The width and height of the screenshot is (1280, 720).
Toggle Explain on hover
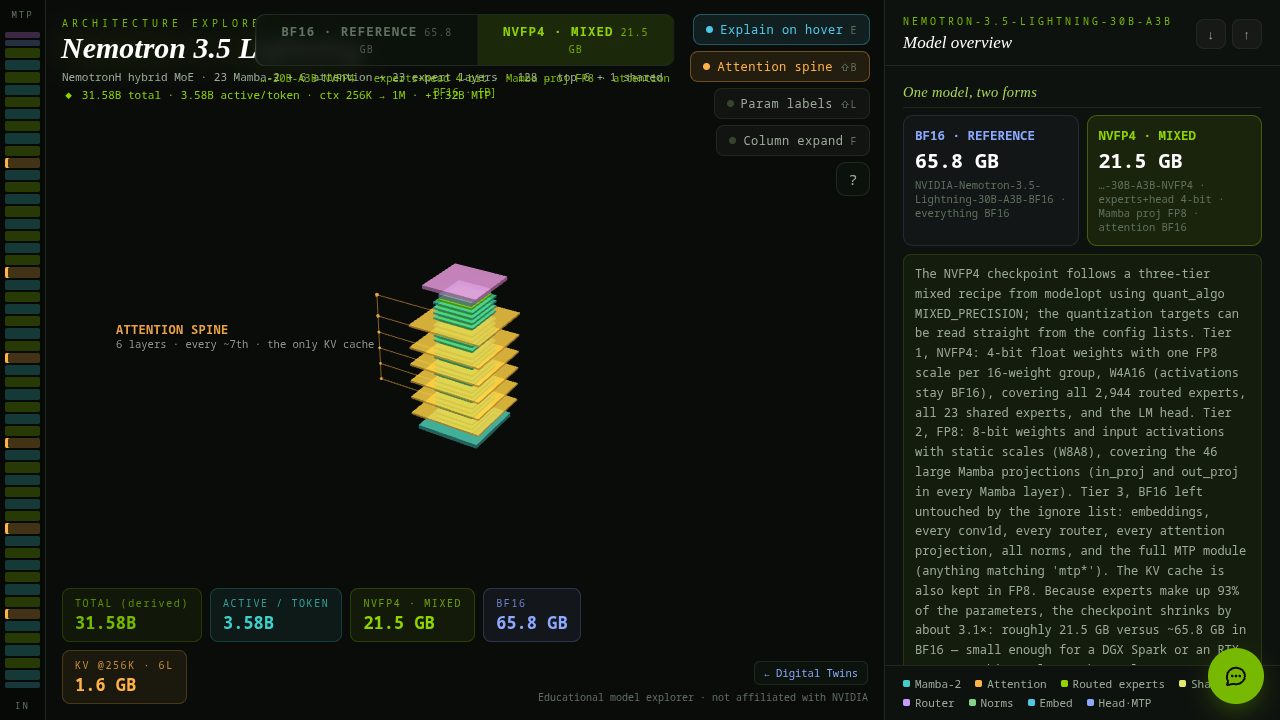point(781,30)
